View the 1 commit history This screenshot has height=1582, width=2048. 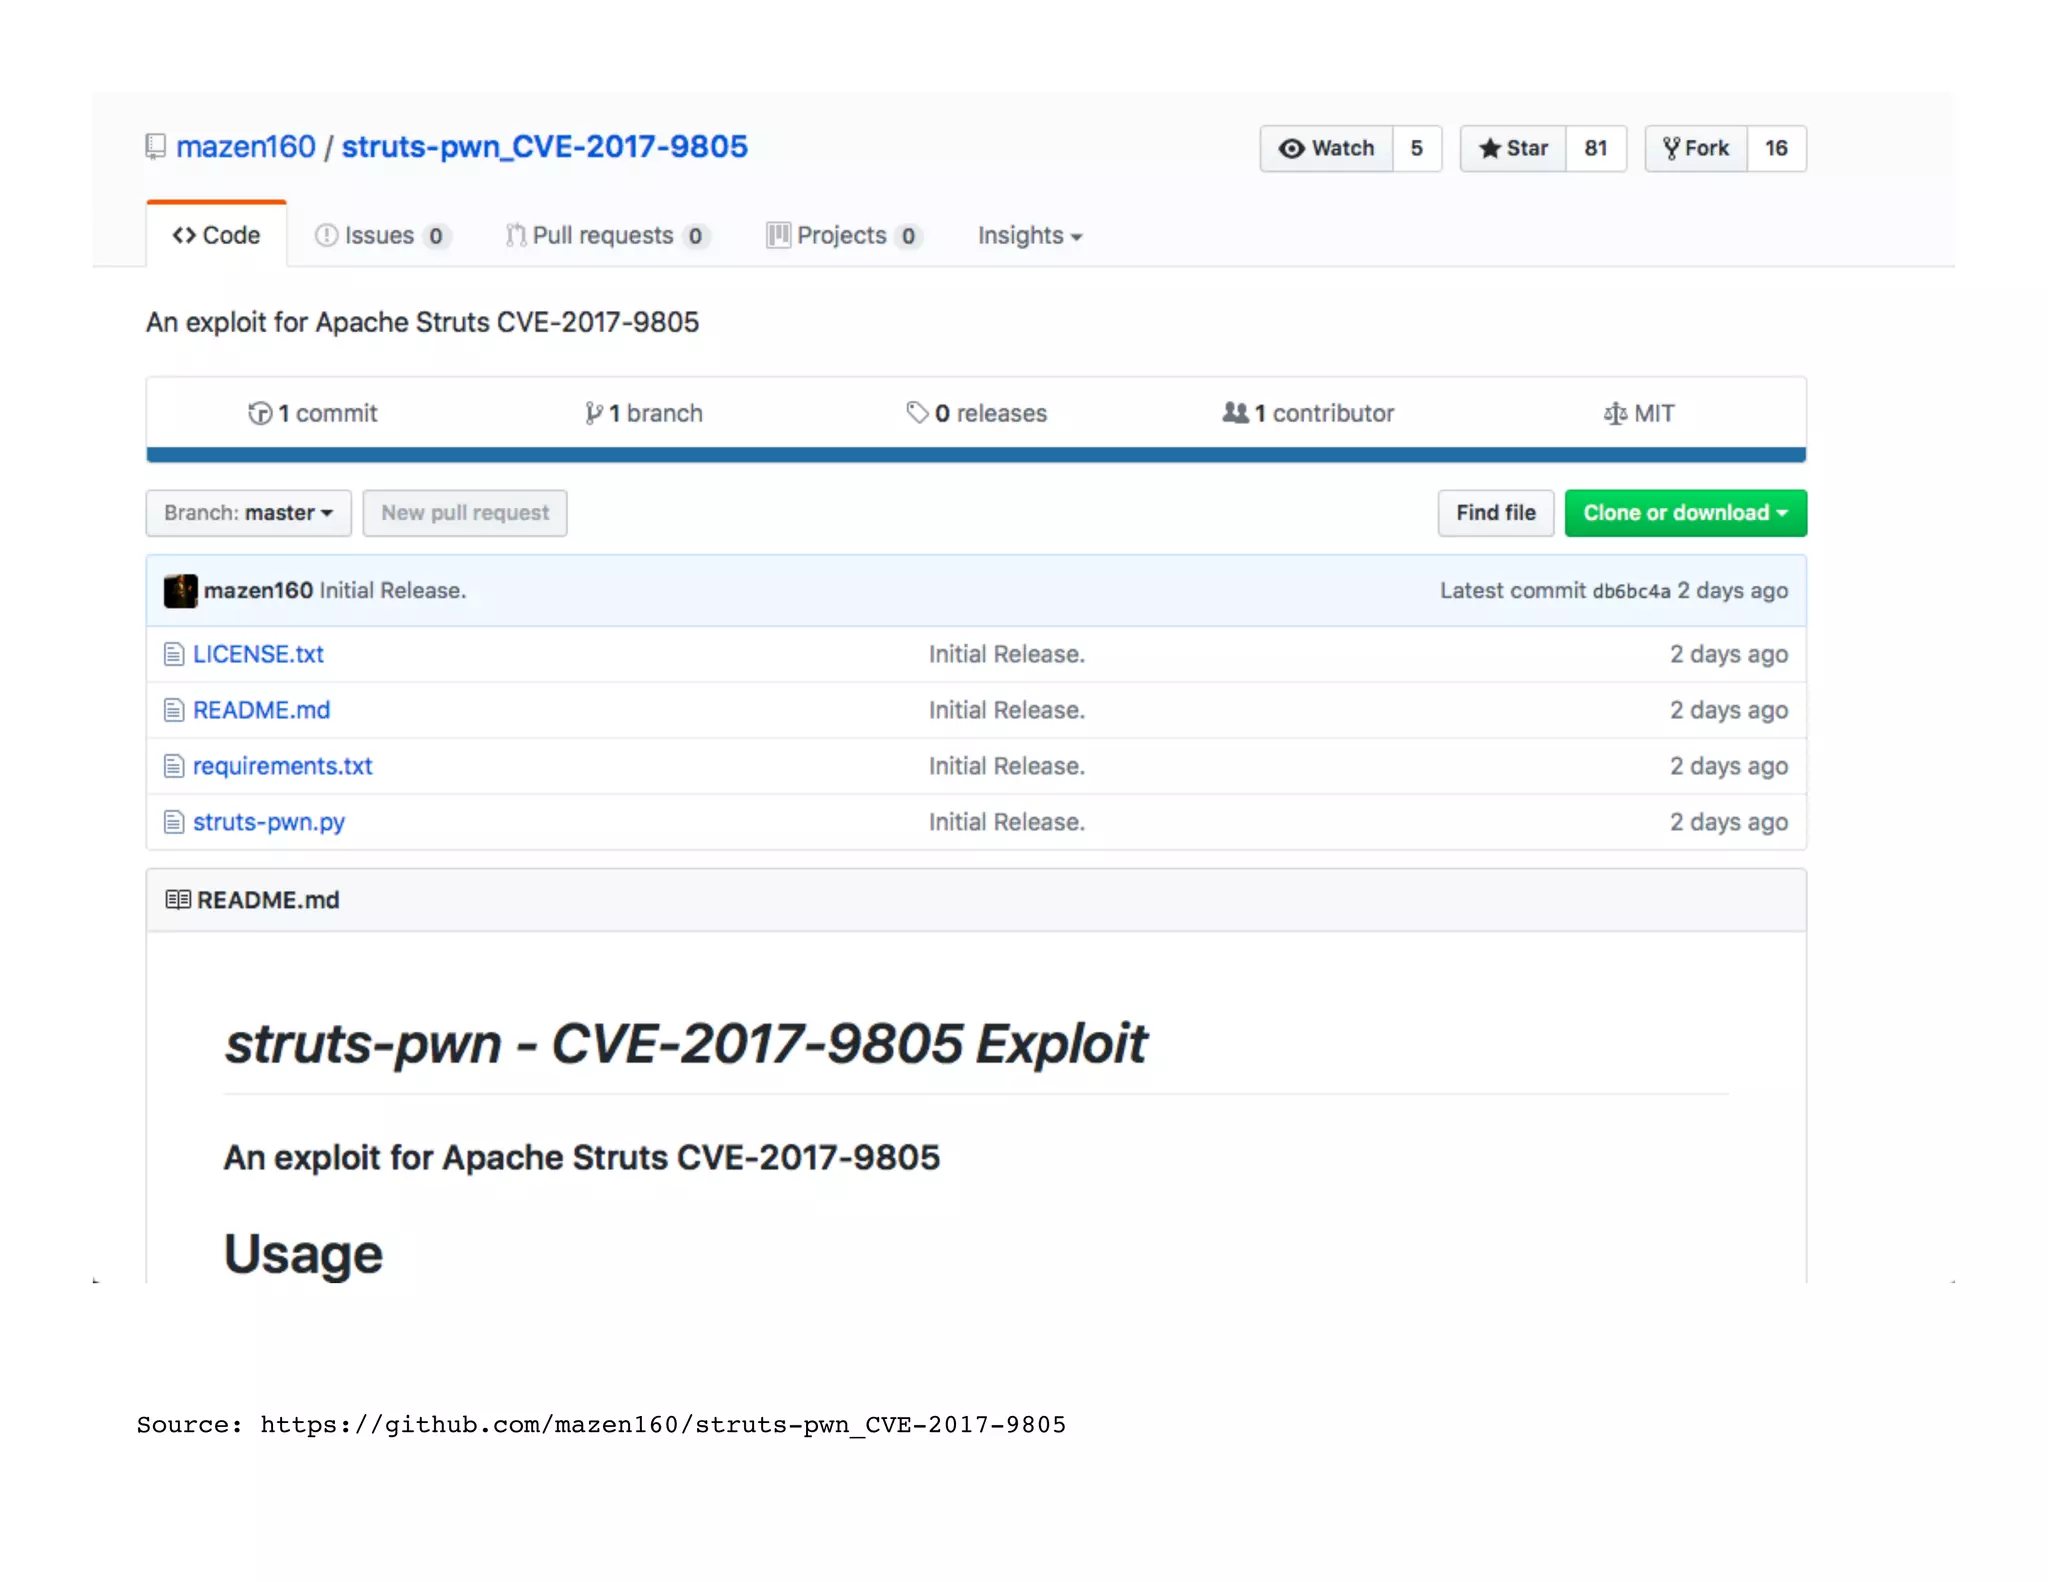pyautogui.click(x=312, y=413)
